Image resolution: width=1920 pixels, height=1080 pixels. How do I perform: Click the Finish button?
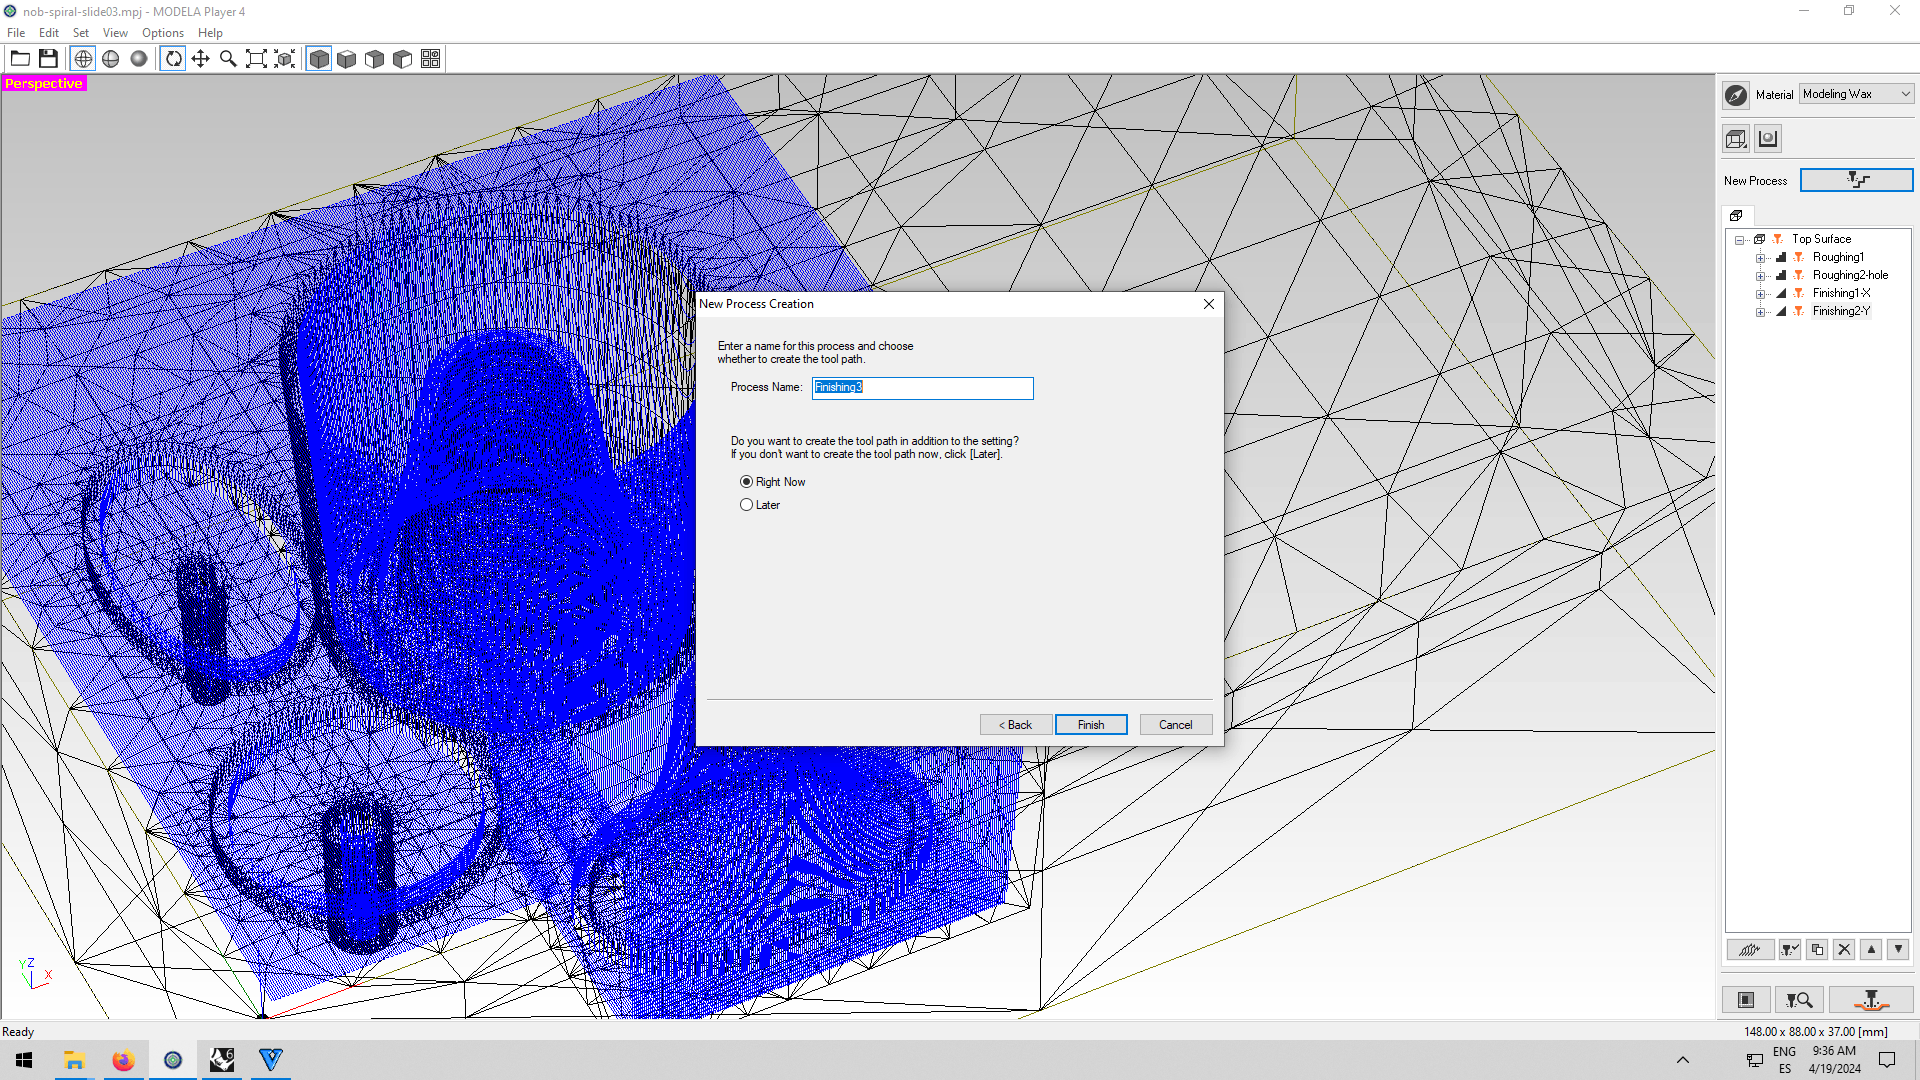[x=1091, y=725]
